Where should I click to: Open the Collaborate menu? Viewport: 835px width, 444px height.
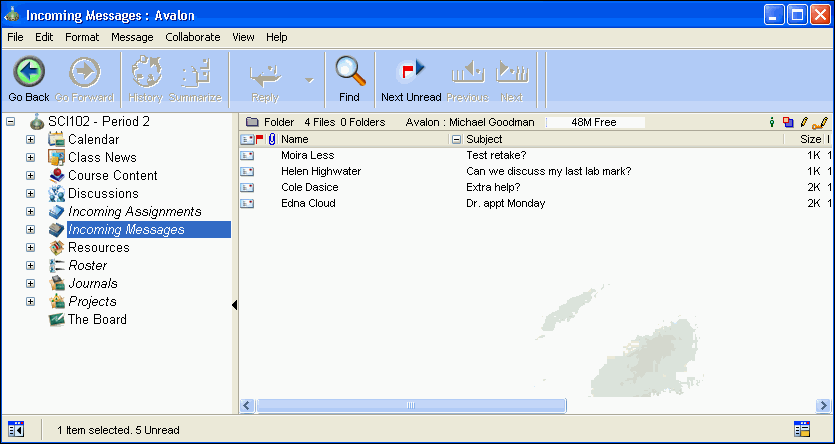pyautogui.click(x=192, y=37)
